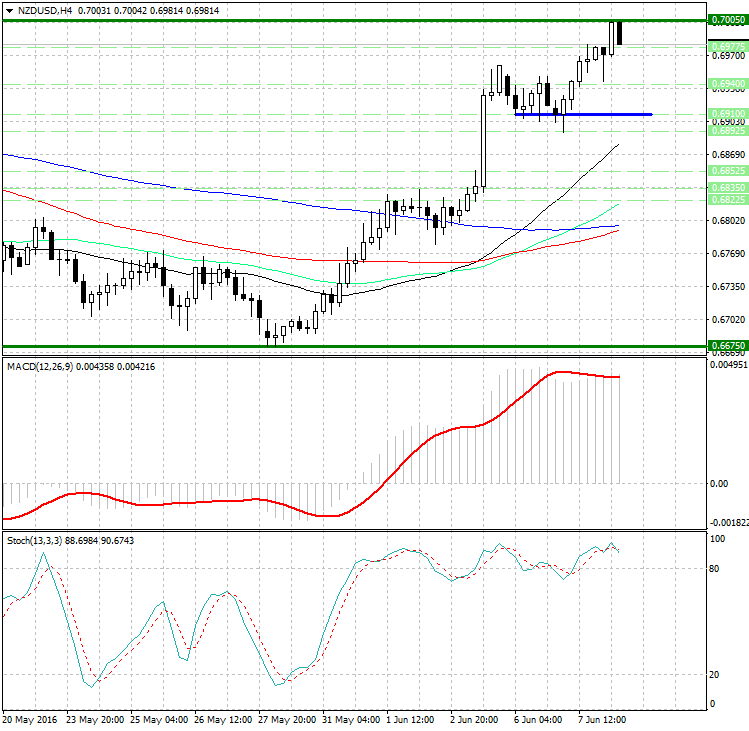This screenshot has height=731, width=749.
Task: Click the 6 Jun 04:00 time label
Action: click(538, 720)
